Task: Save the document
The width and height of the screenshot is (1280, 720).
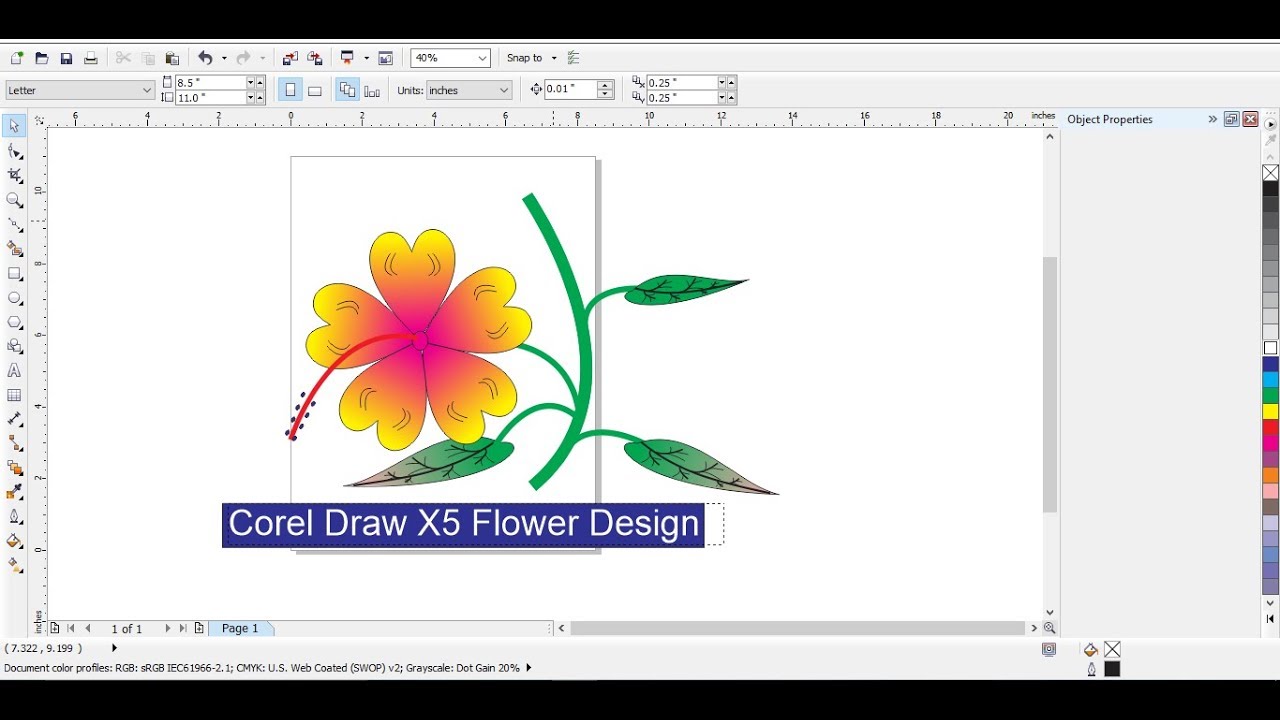Action: [66, 58]
